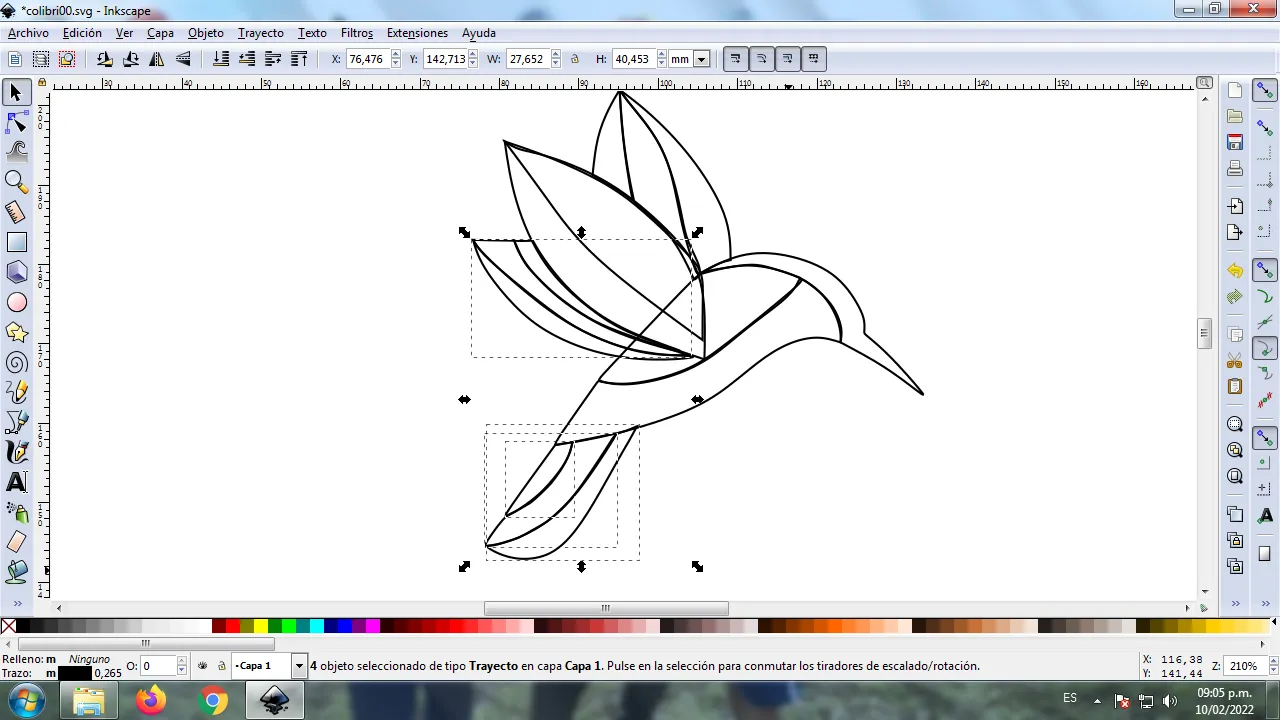Flip the selection vertically
Image resolution: width=1280 pixels, height=720 pixels.
click(183, 59)
